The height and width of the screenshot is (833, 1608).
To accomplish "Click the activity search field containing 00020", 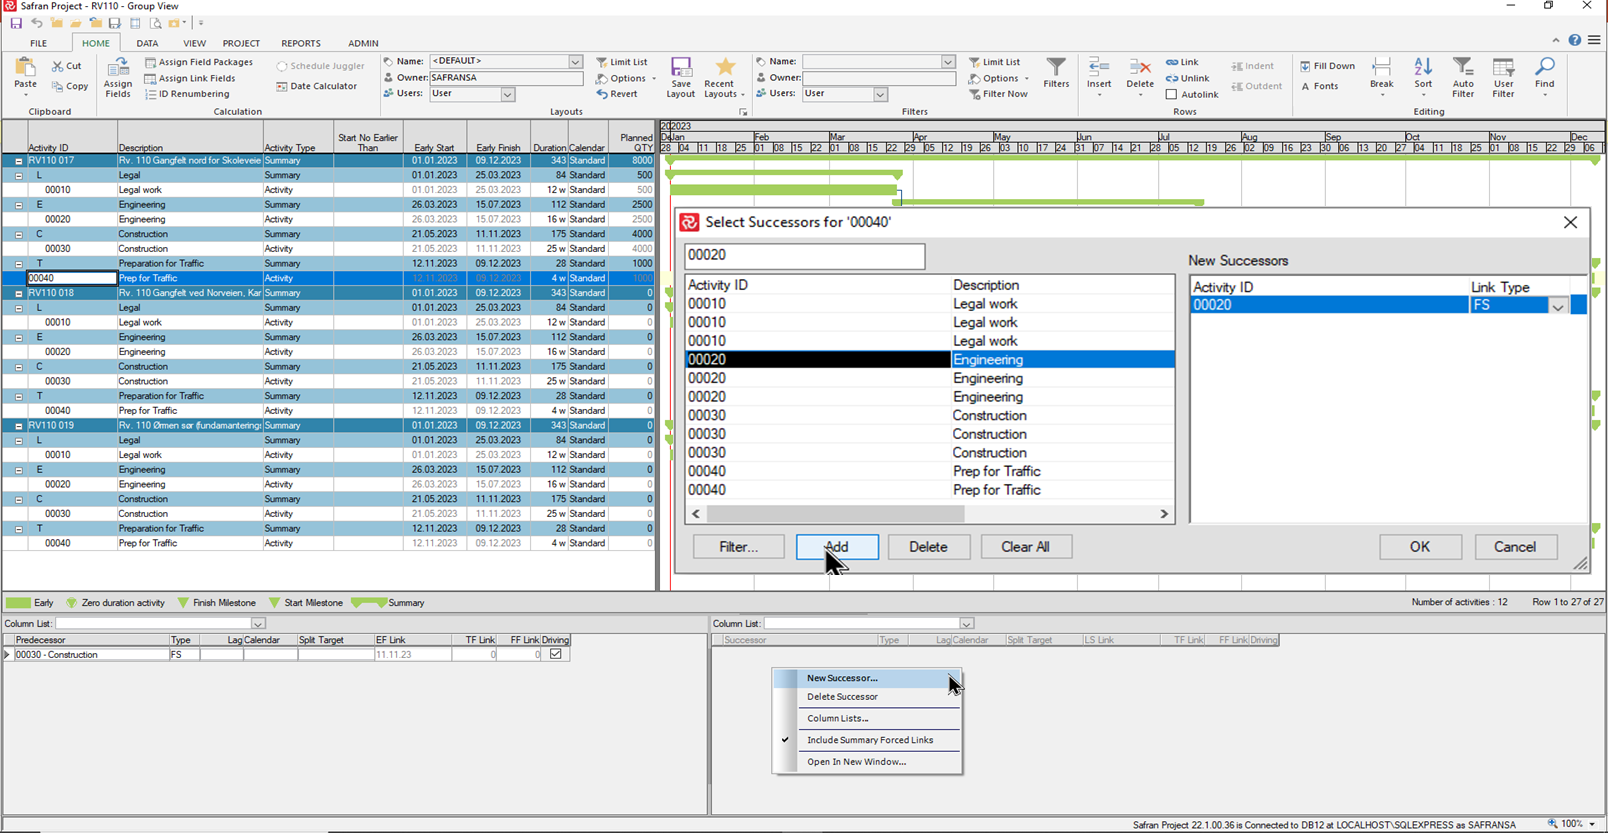I will tap(805, 256).
